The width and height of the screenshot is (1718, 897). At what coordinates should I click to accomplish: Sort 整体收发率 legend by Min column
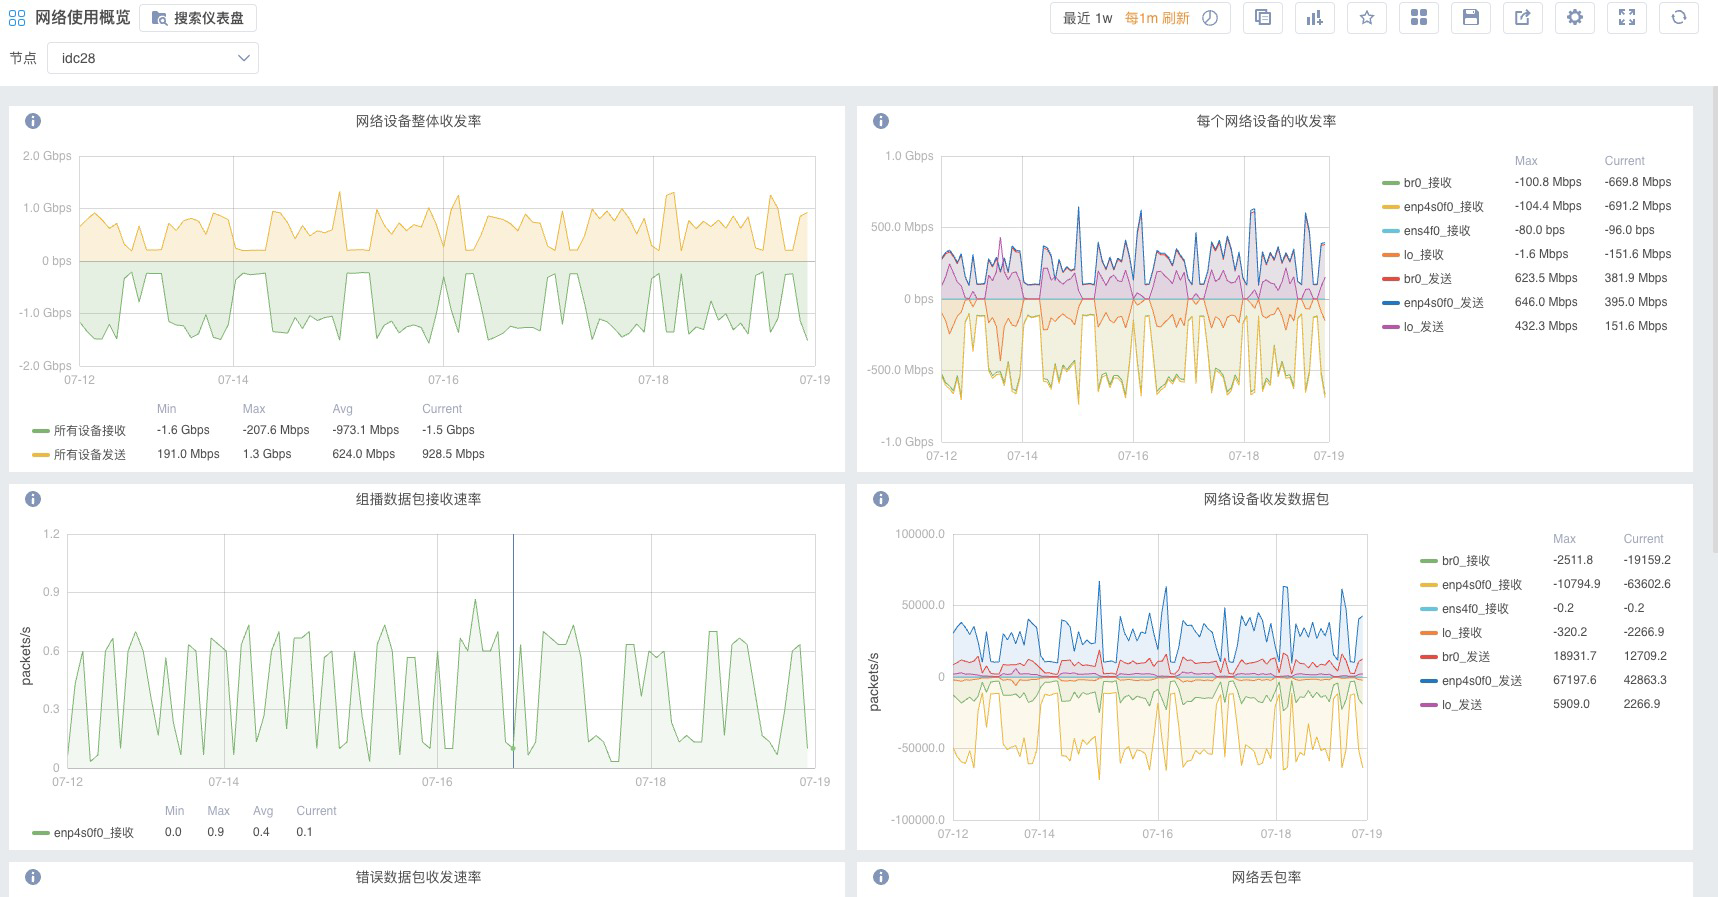(x=166, y=409)
